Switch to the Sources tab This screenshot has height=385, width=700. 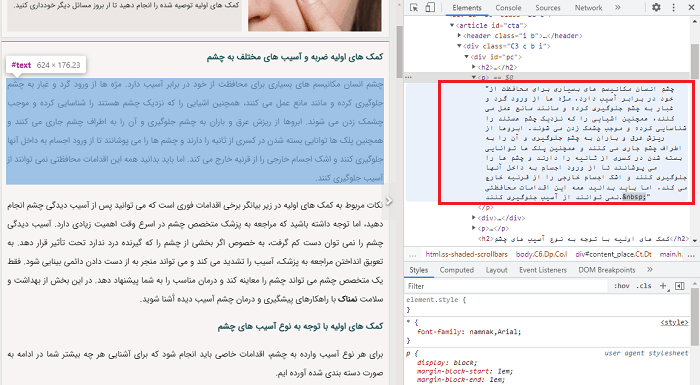click(548, 8)
